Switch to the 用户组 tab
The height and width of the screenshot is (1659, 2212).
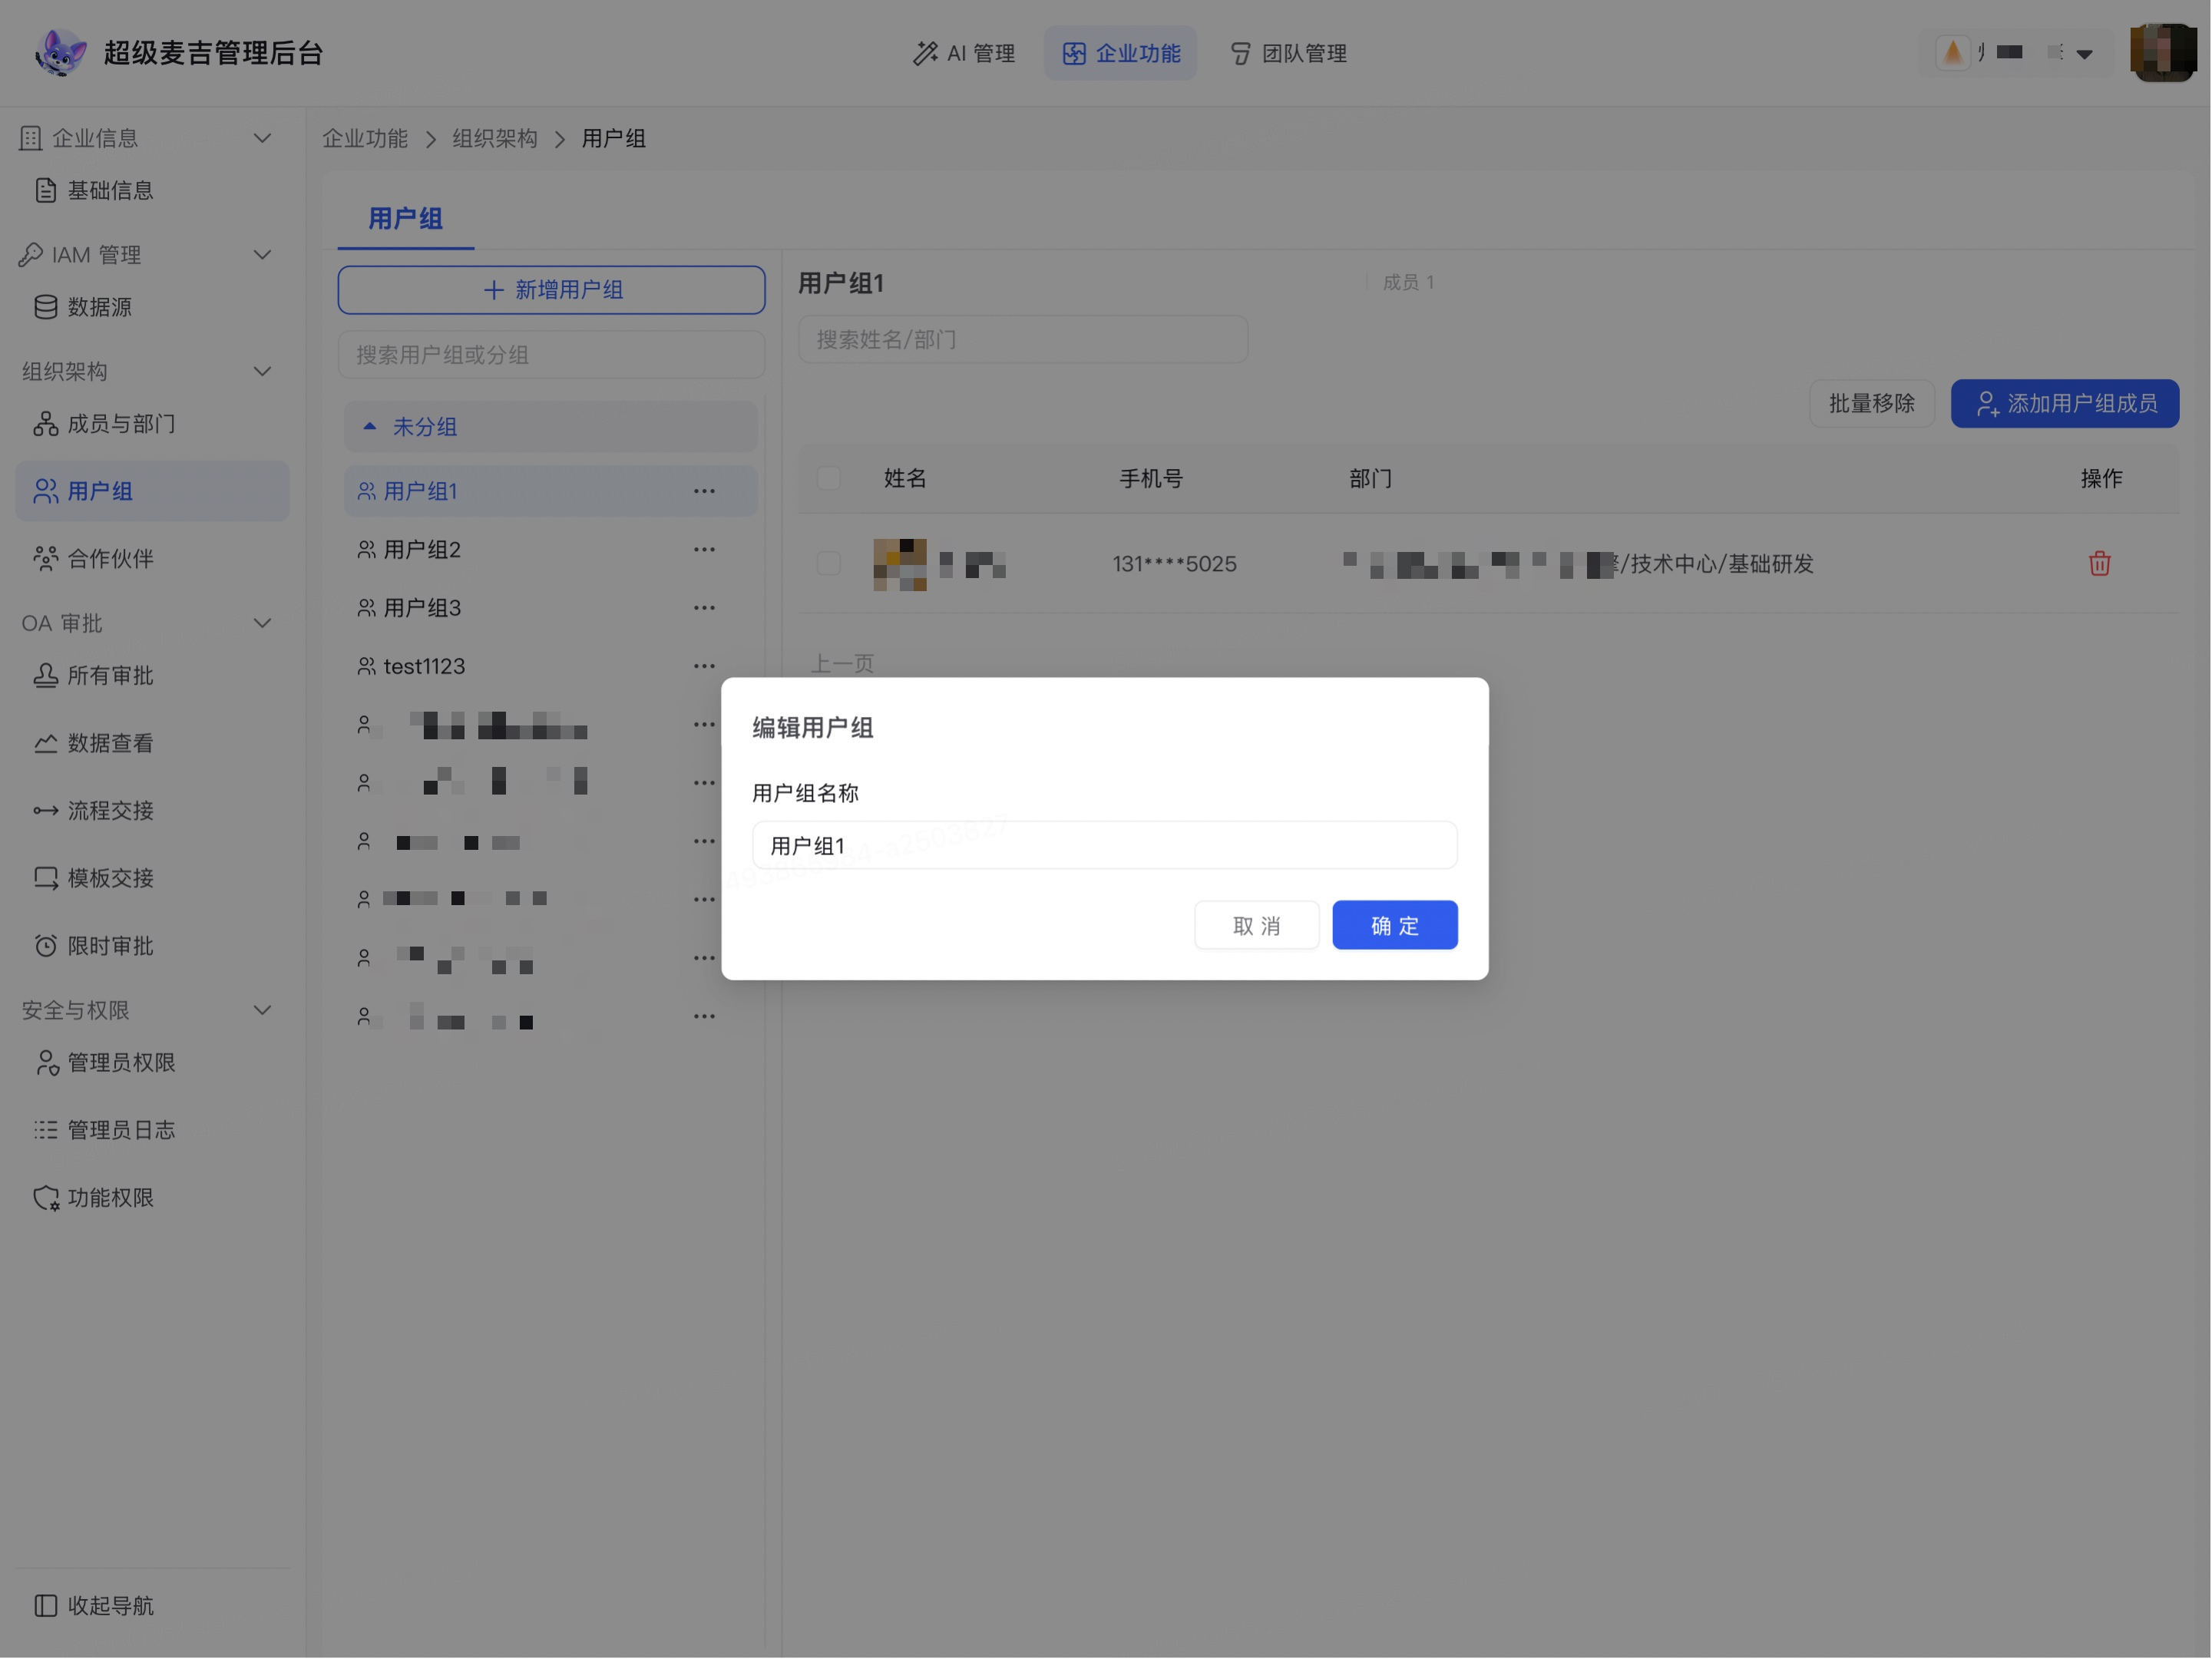click(405, 219)
